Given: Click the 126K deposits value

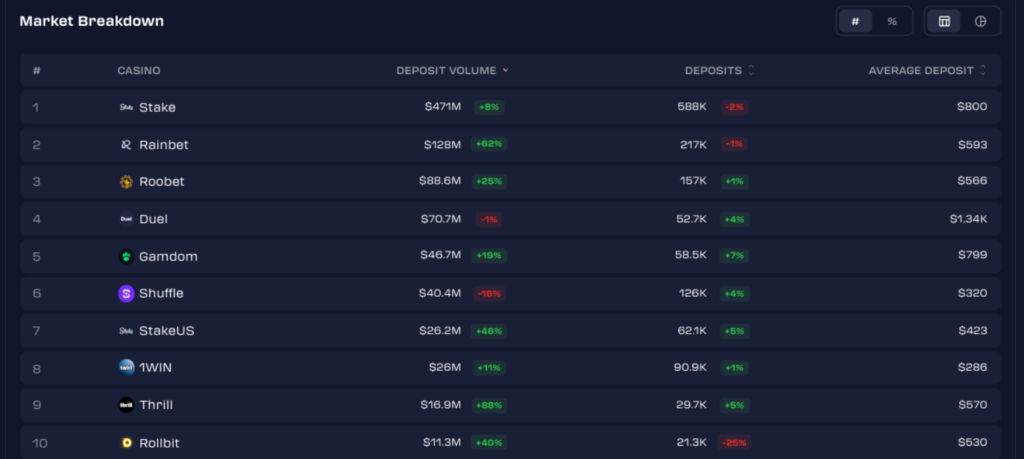Looking at the screenshot, I should (694, 293).
